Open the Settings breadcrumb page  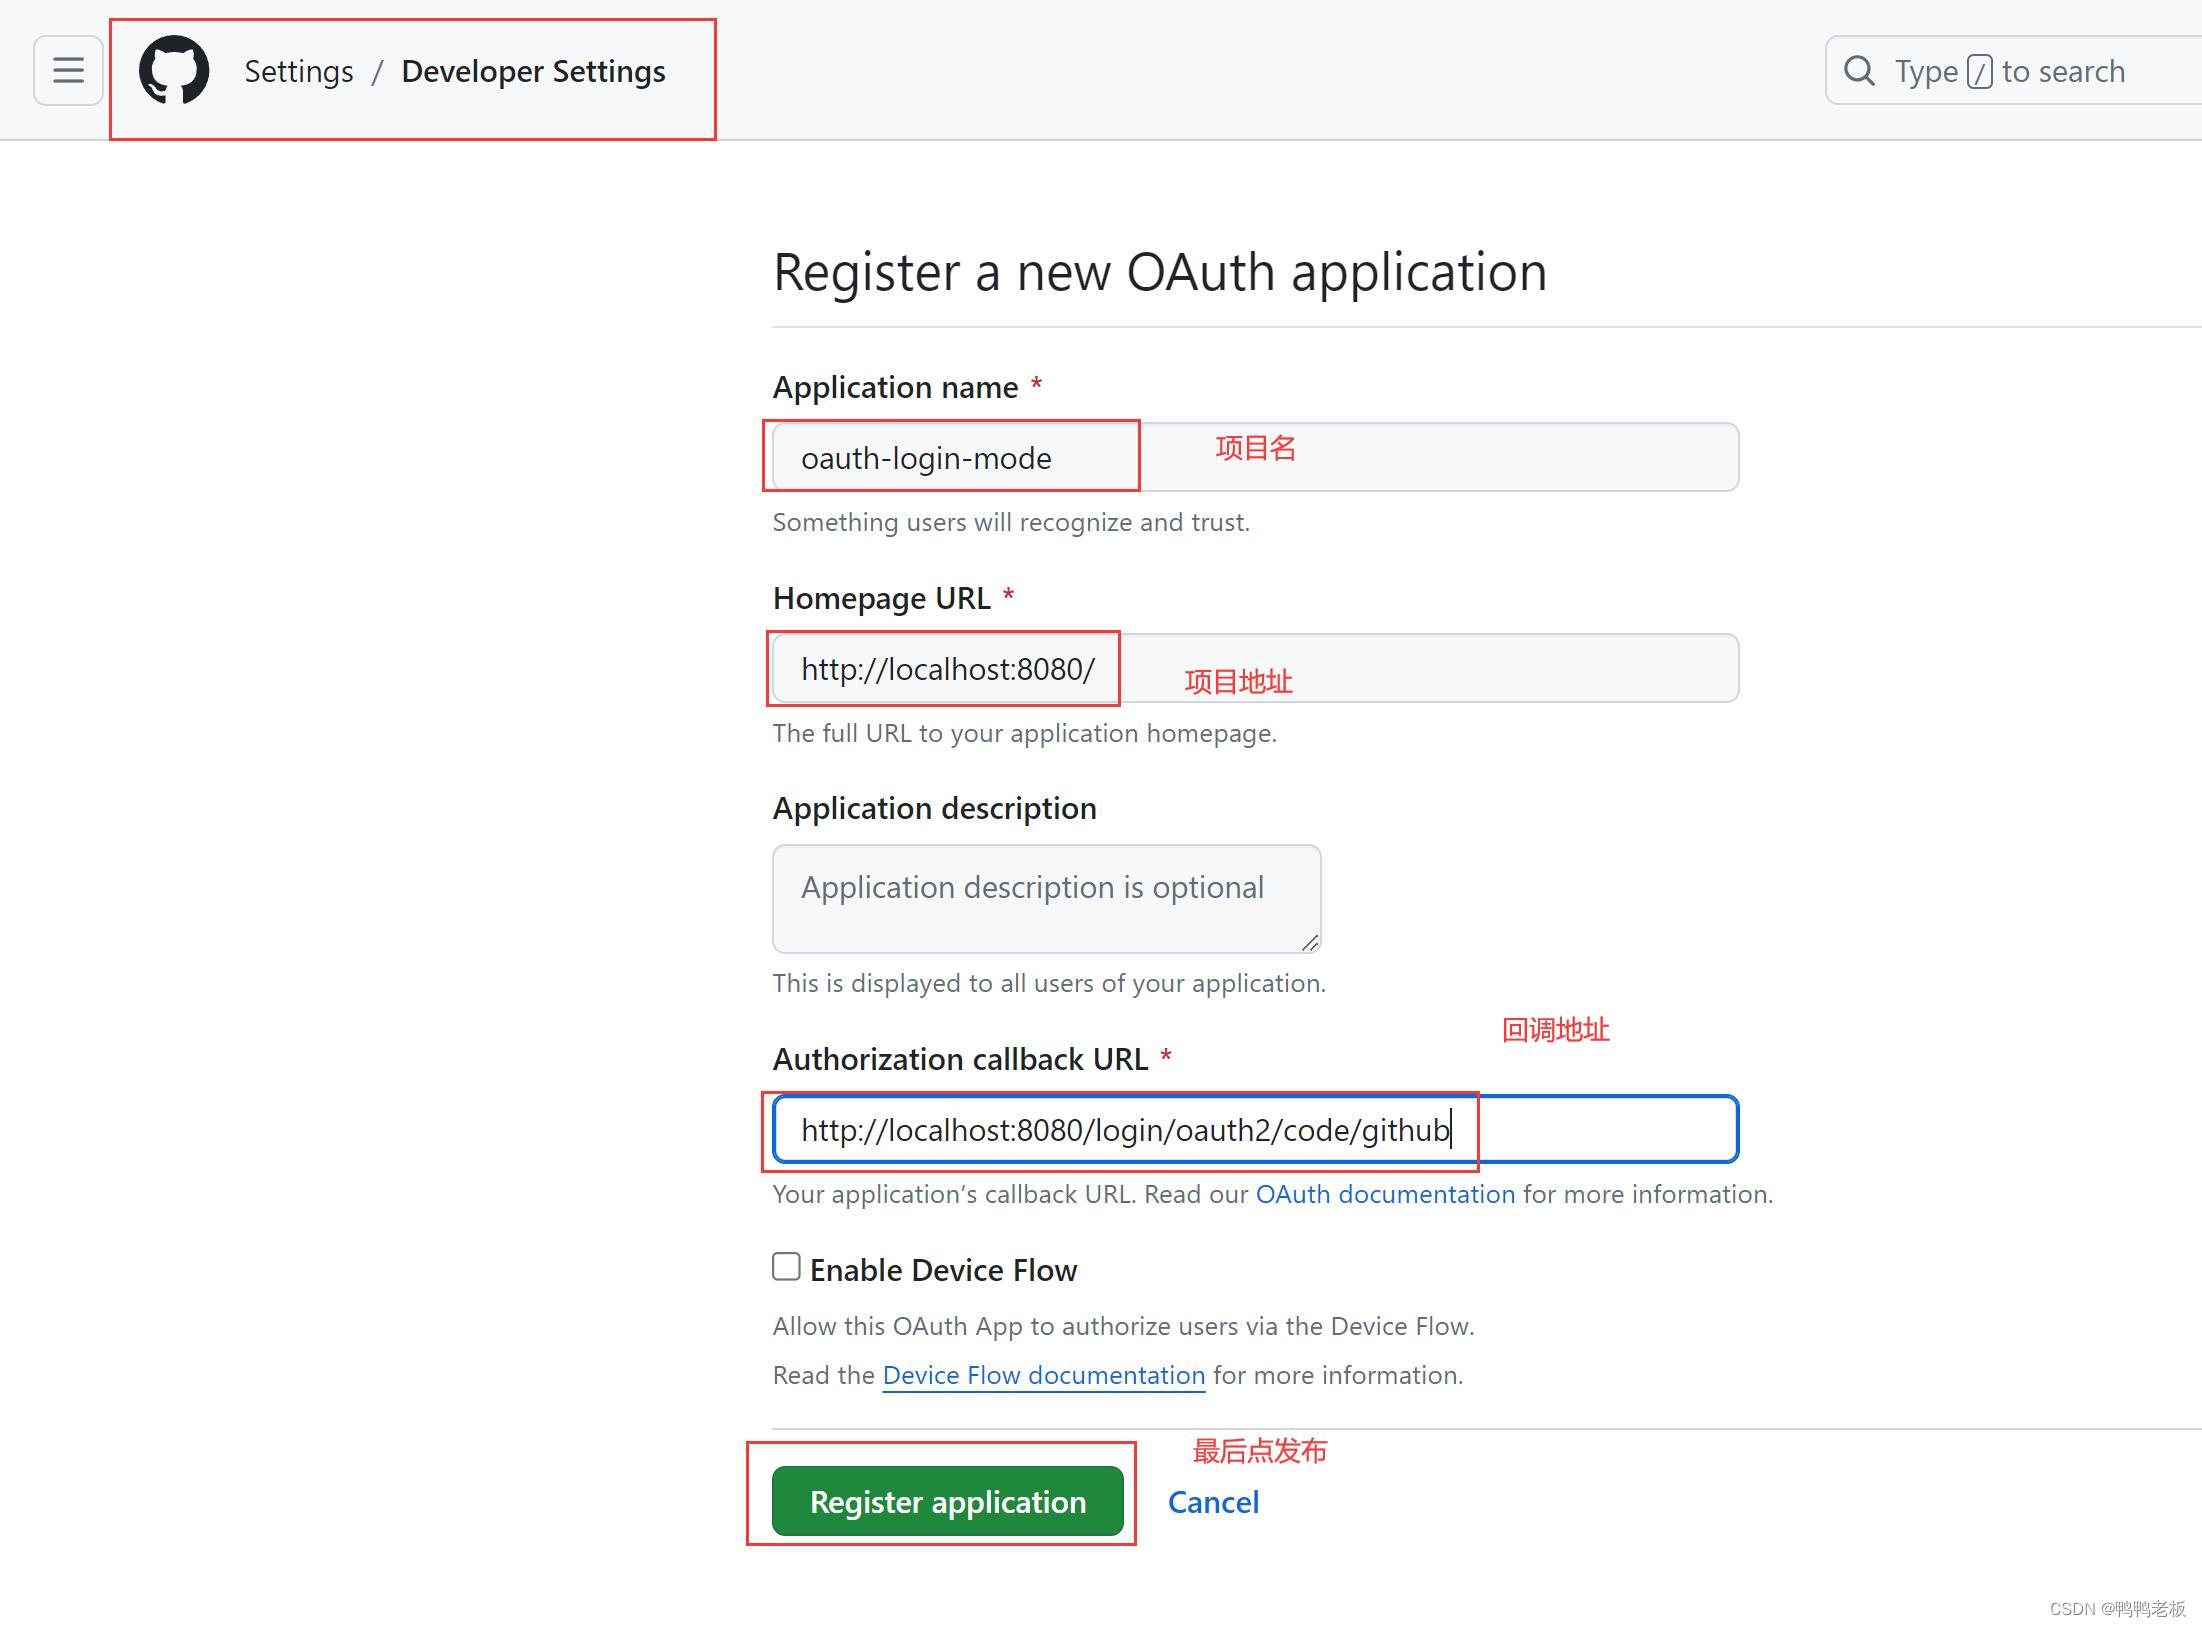pyautogui.click(x=297, y=71)
